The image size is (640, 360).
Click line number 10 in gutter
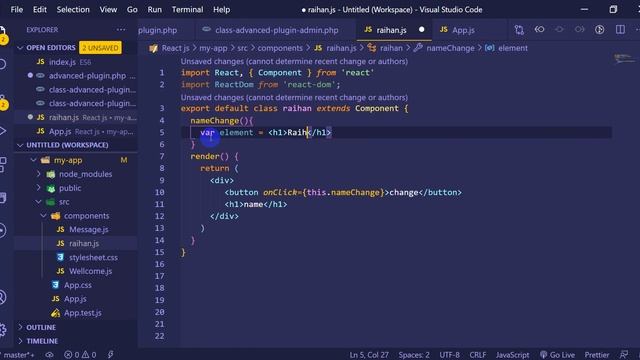click(x=160, y=192)
